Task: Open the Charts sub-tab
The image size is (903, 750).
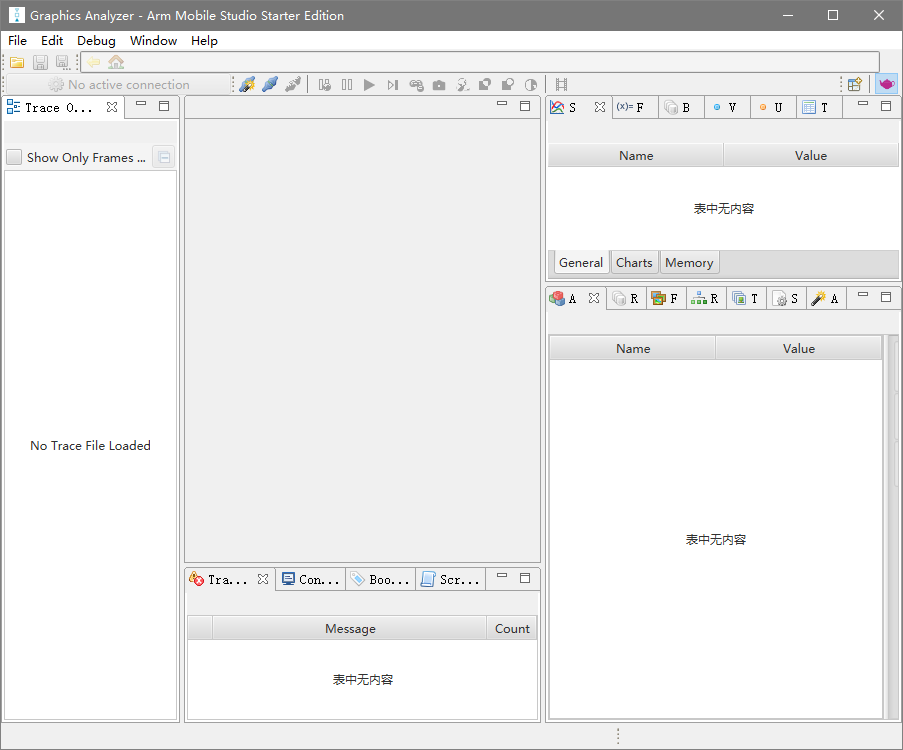Action: coord(634,263)
